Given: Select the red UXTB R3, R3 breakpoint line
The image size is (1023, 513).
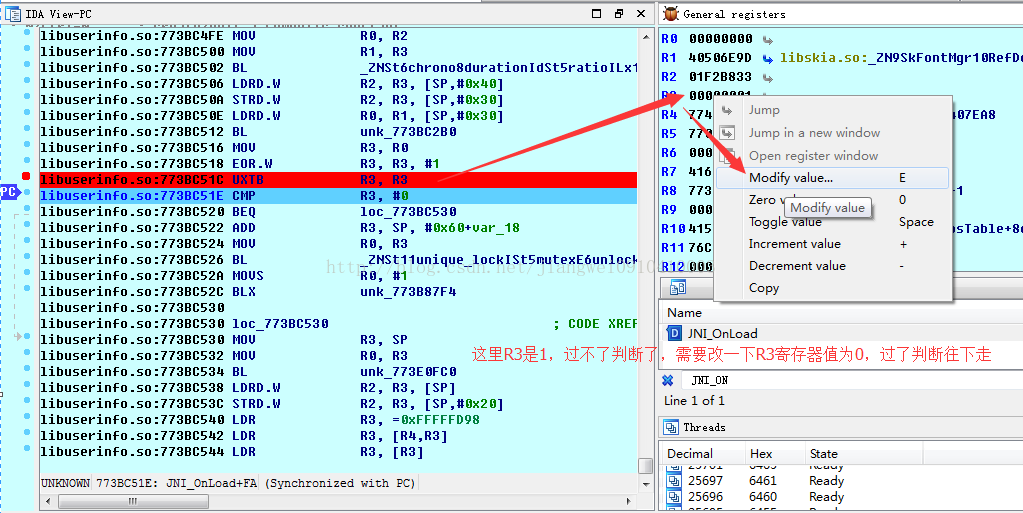Looking at the screenshot, I should tap(338, 179).
